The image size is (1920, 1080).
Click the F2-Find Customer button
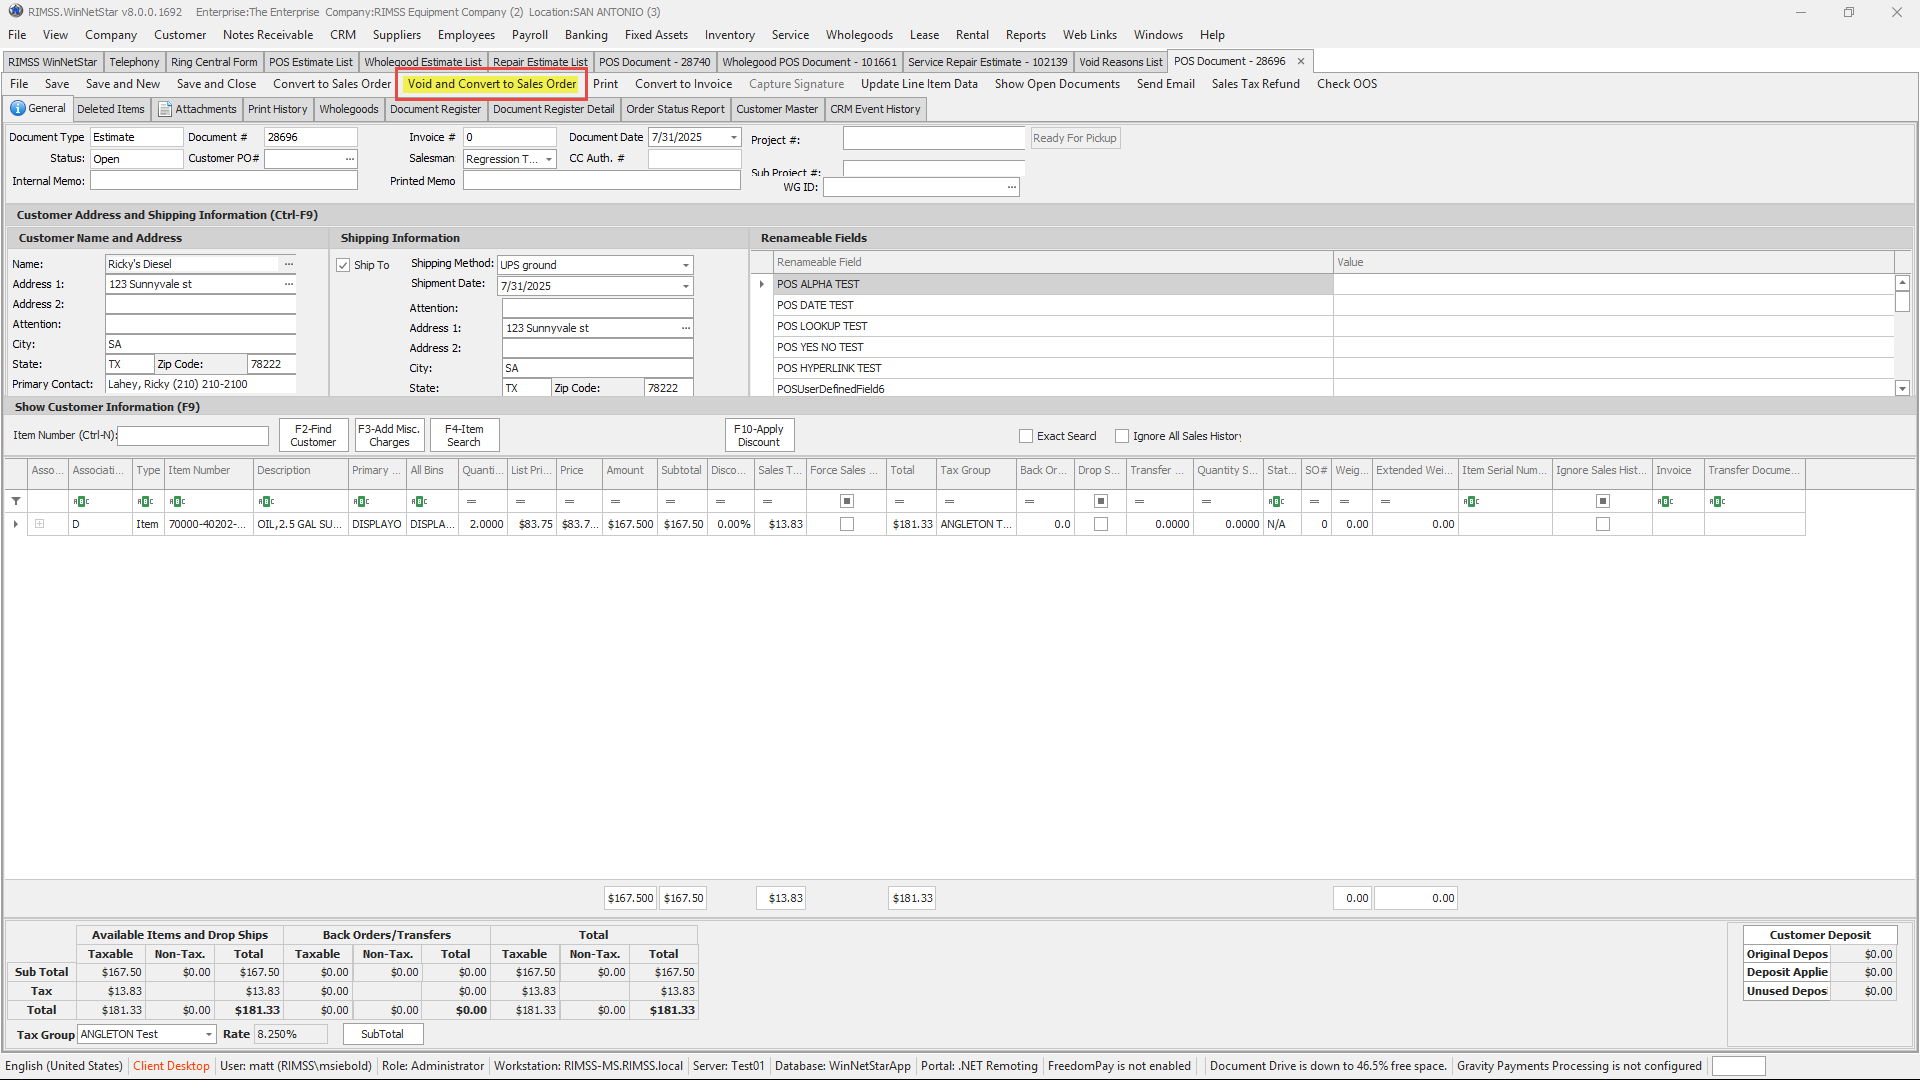(x=313, y=435)
